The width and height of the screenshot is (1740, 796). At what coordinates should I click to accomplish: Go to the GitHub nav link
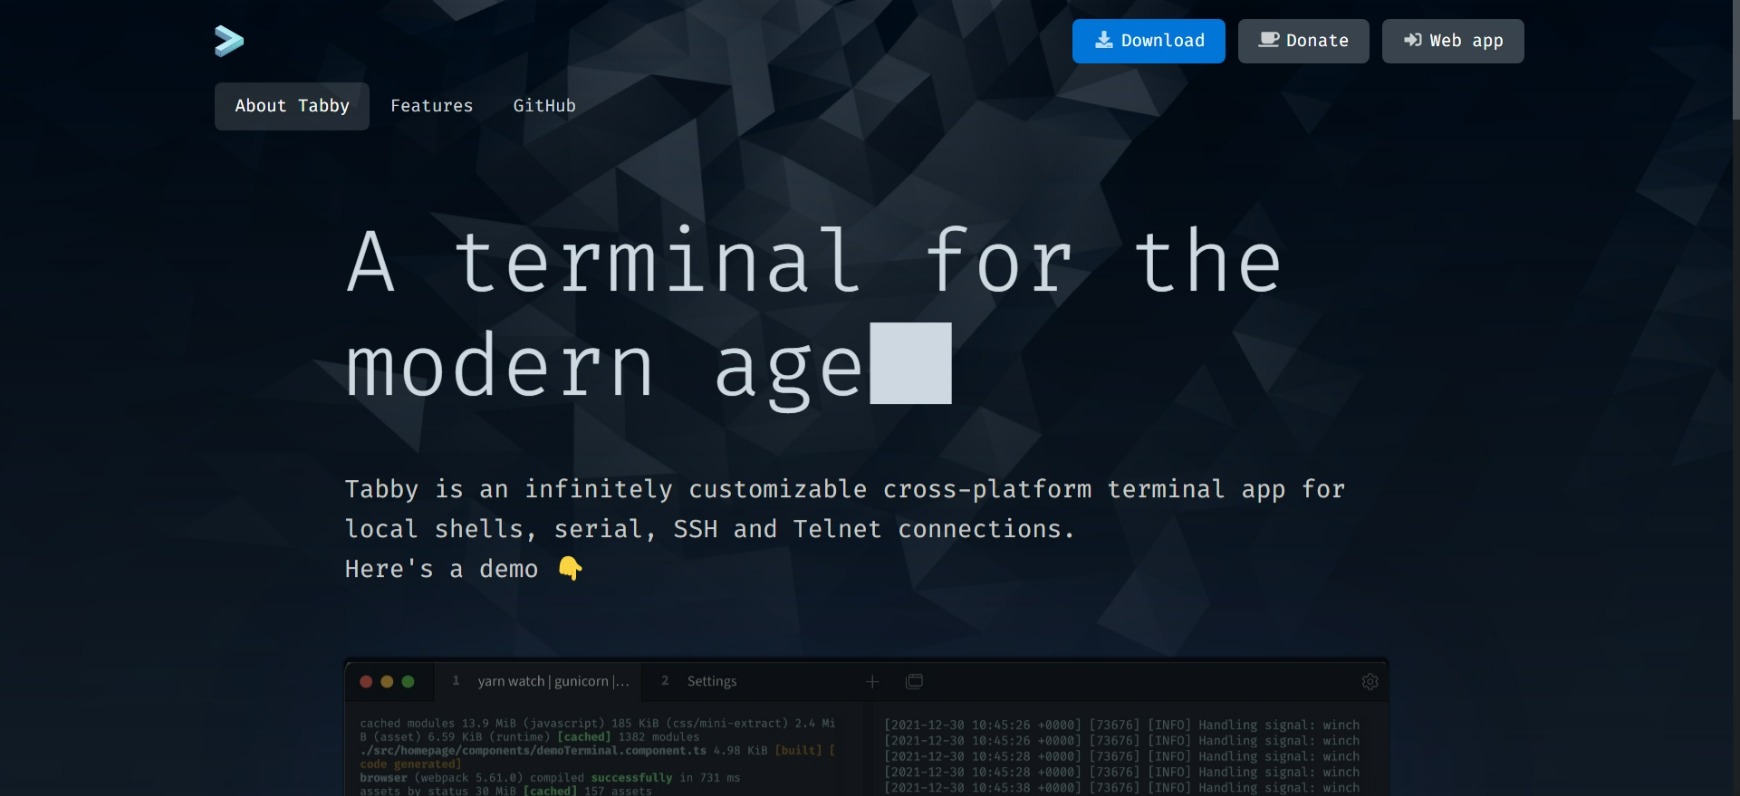544,106
